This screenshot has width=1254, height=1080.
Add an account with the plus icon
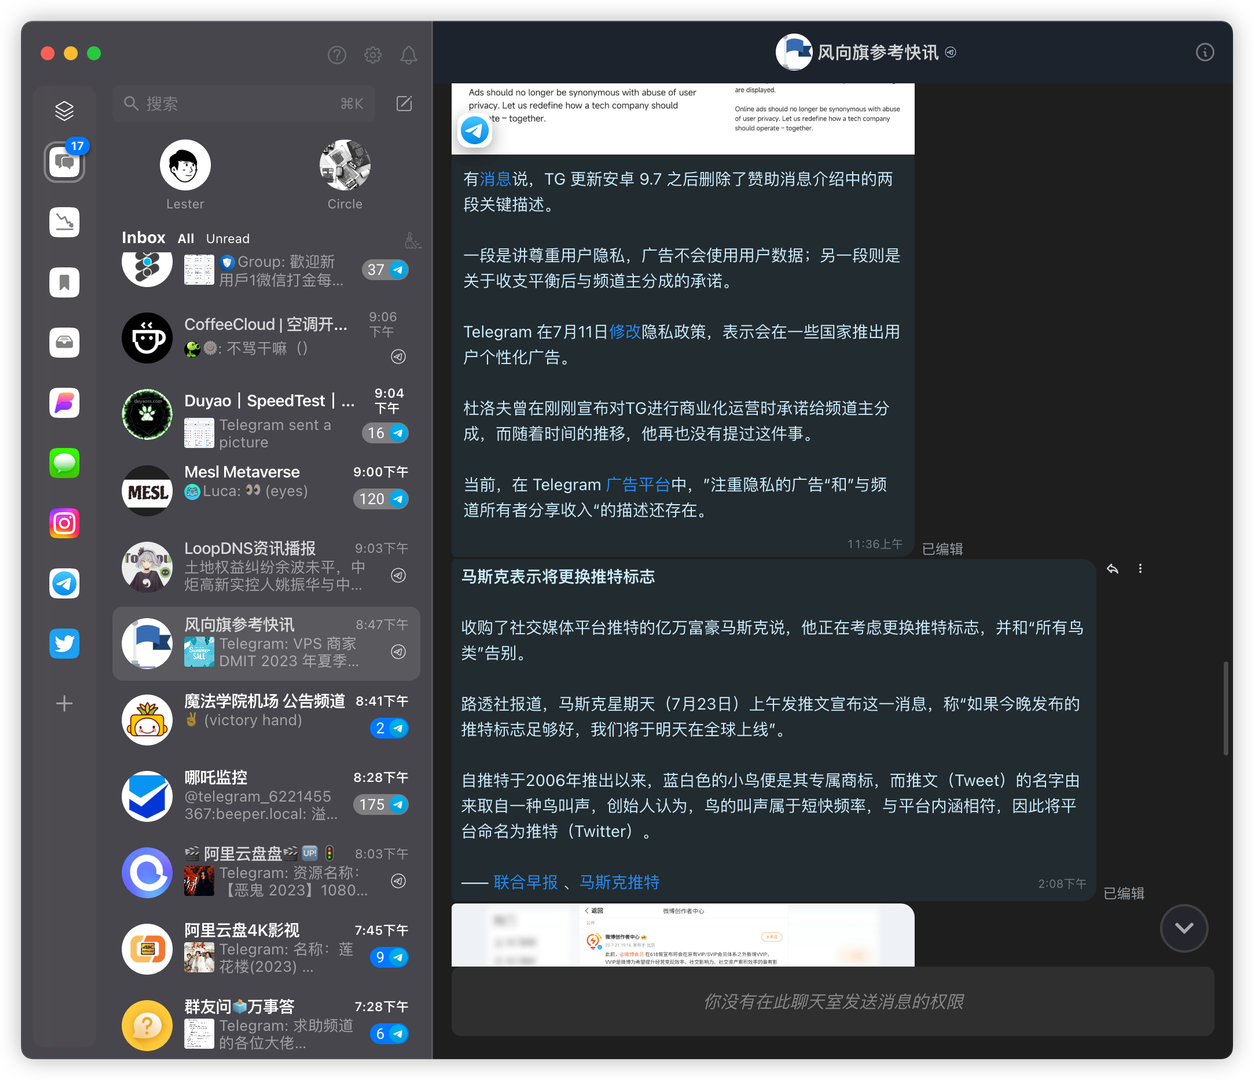[x=64, y=703]
